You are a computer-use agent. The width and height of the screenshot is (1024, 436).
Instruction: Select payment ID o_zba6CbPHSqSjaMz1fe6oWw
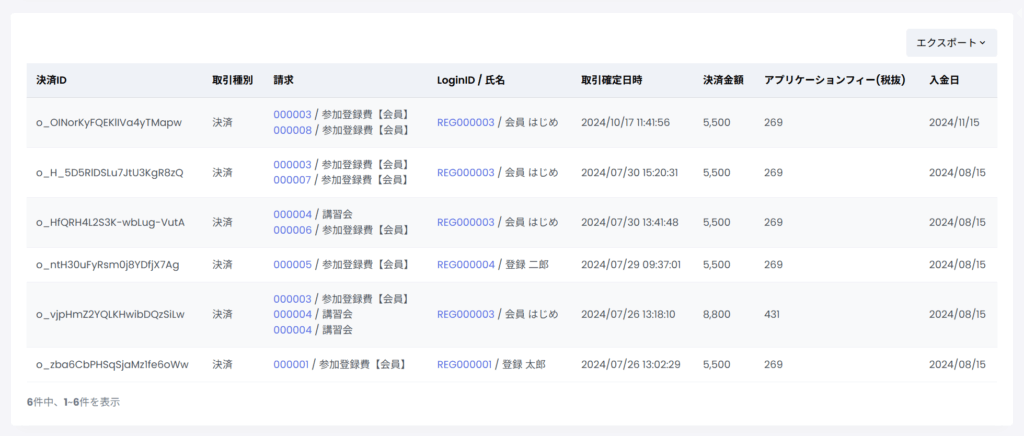pos(111,365)
